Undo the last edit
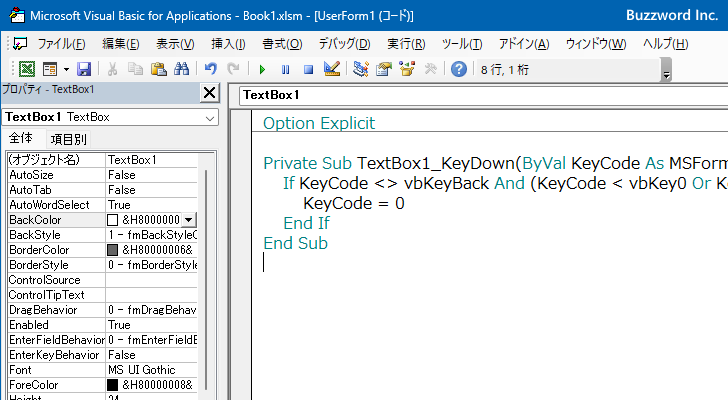The image size is (728, 400). tap(210, 69)
